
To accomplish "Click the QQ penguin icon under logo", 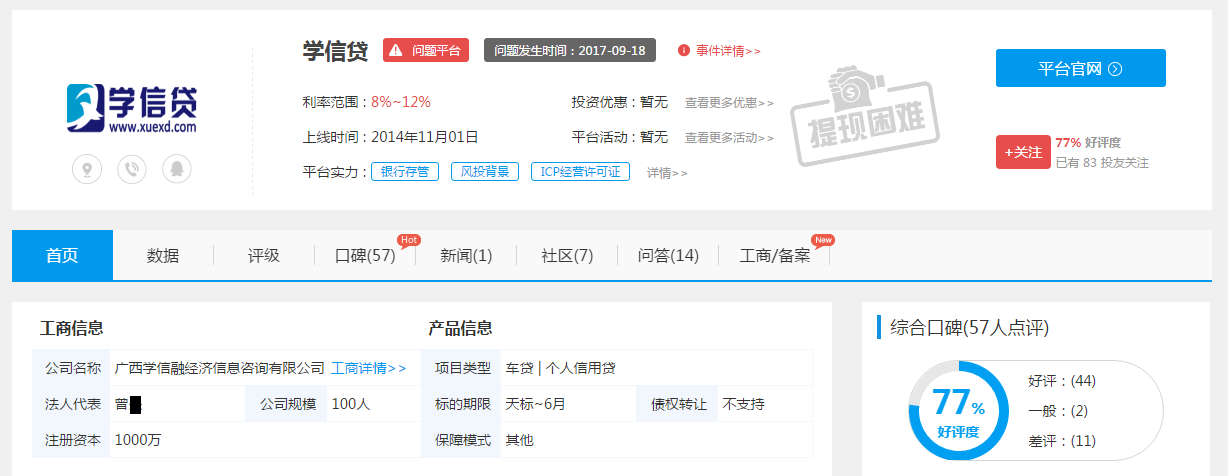I will [x=177, y=169].
